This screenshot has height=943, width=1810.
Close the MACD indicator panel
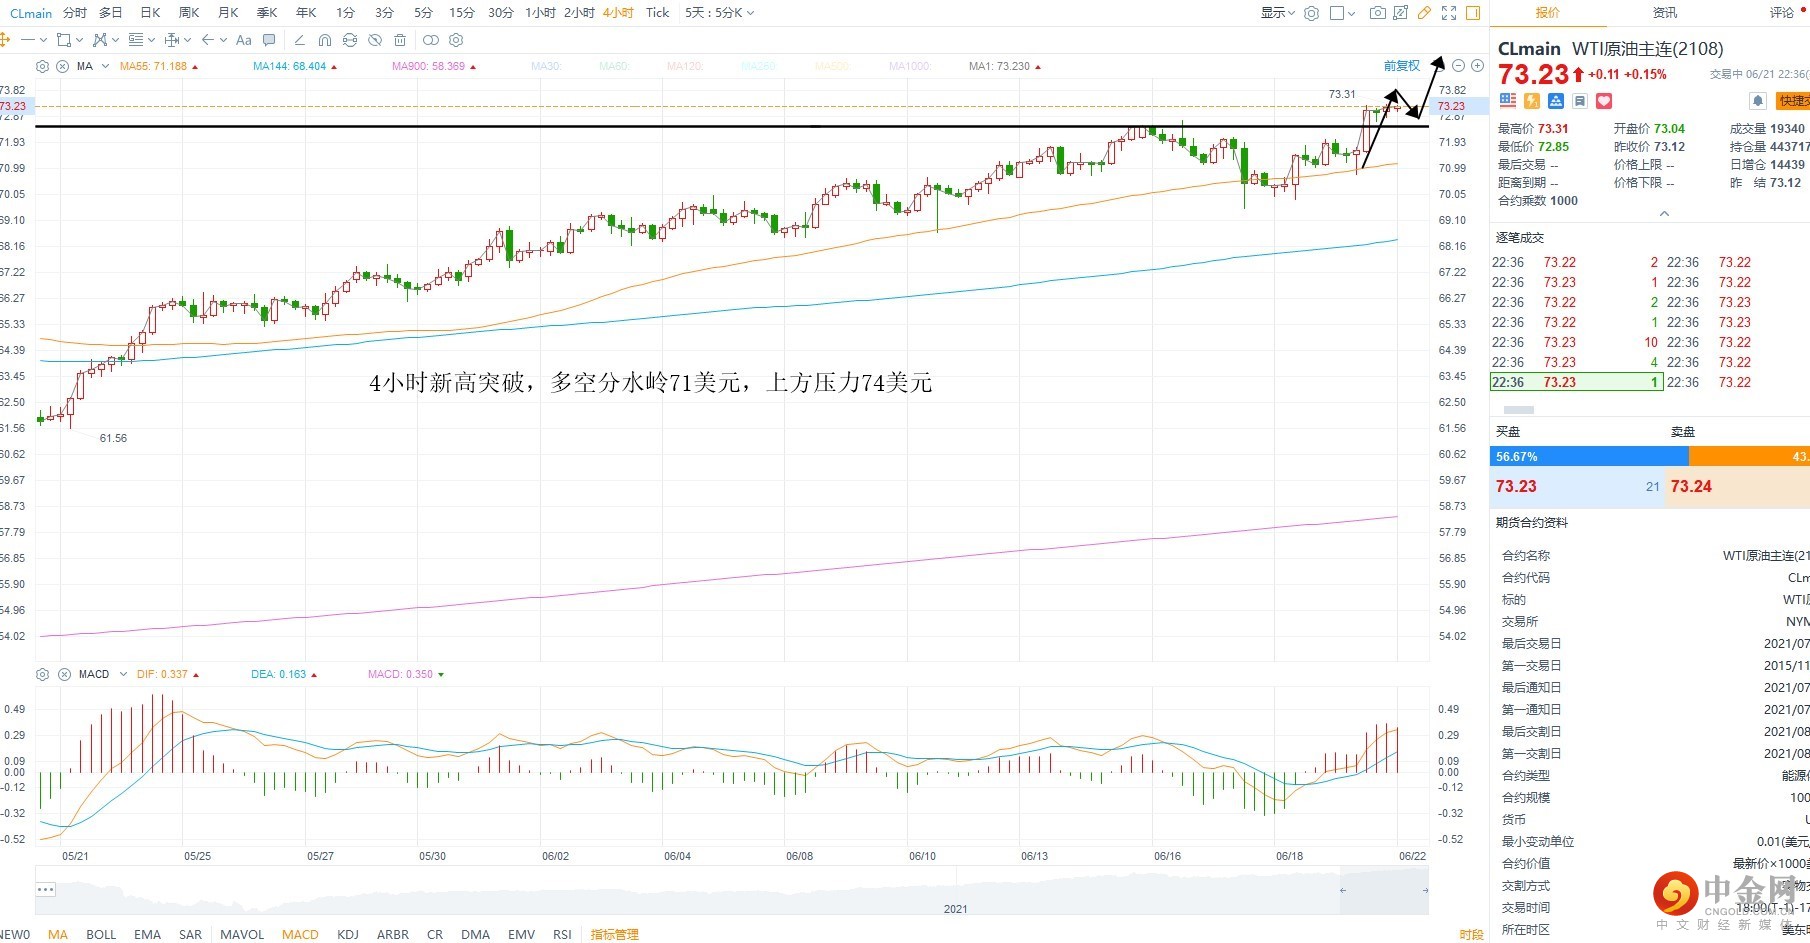pyautogui.click(x=64, y=674)
